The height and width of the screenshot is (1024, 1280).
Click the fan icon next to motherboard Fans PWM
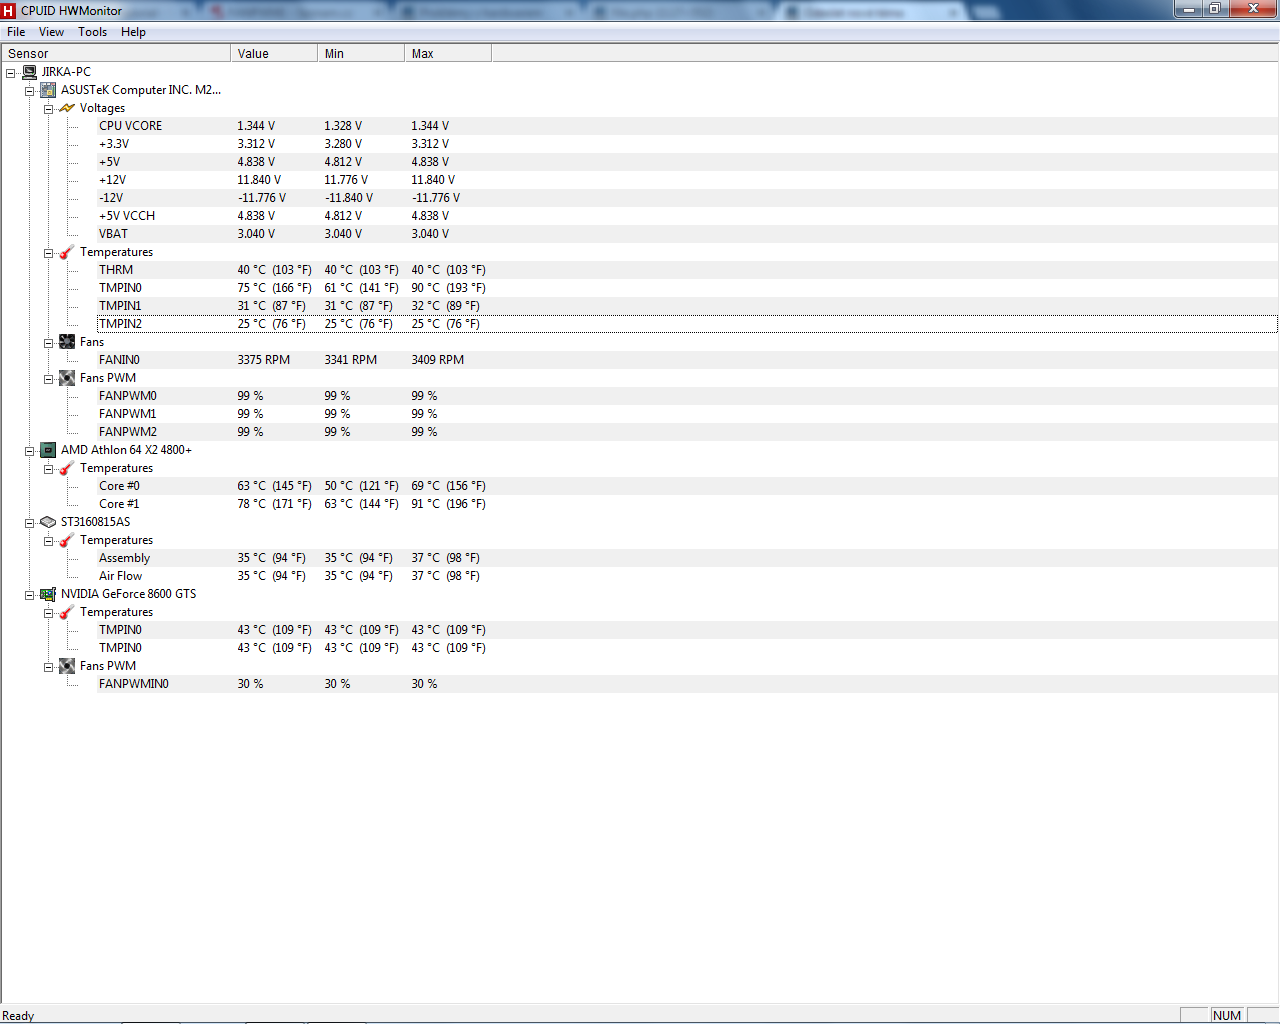tap(67, 378)
